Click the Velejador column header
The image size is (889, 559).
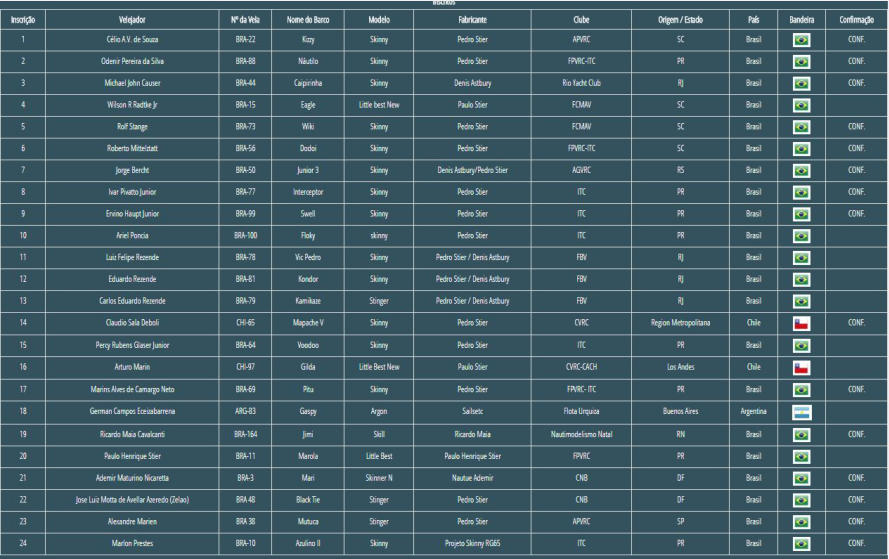click(132, 20)
